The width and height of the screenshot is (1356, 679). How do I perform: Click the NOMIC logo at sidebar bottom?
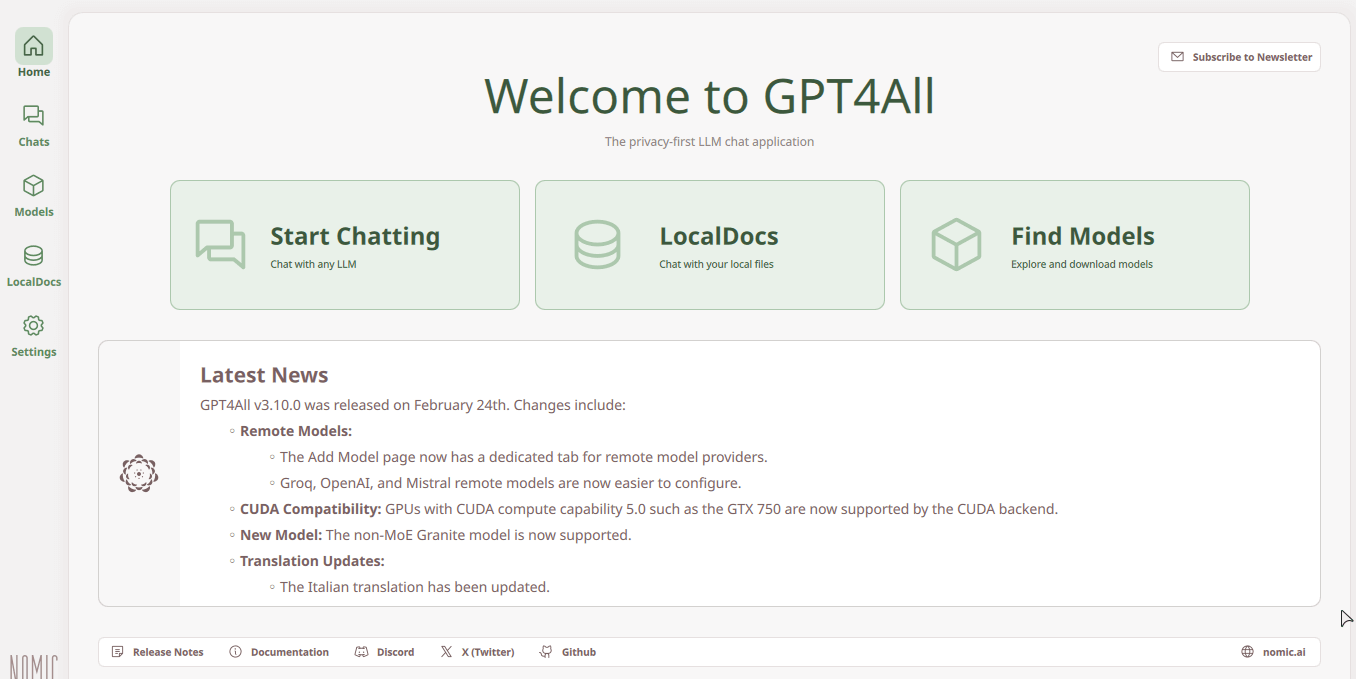pyautogui.click(x=34, y=667)
